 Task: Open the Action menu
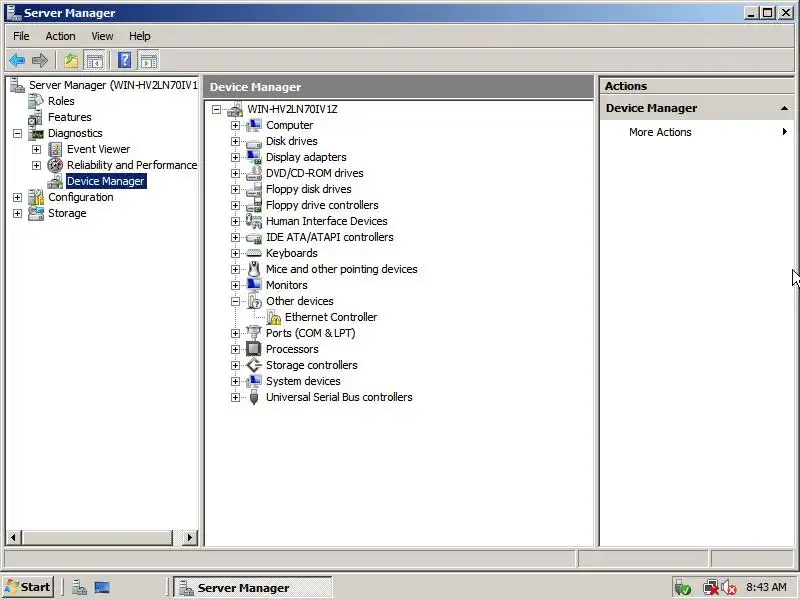coord(60,36)
